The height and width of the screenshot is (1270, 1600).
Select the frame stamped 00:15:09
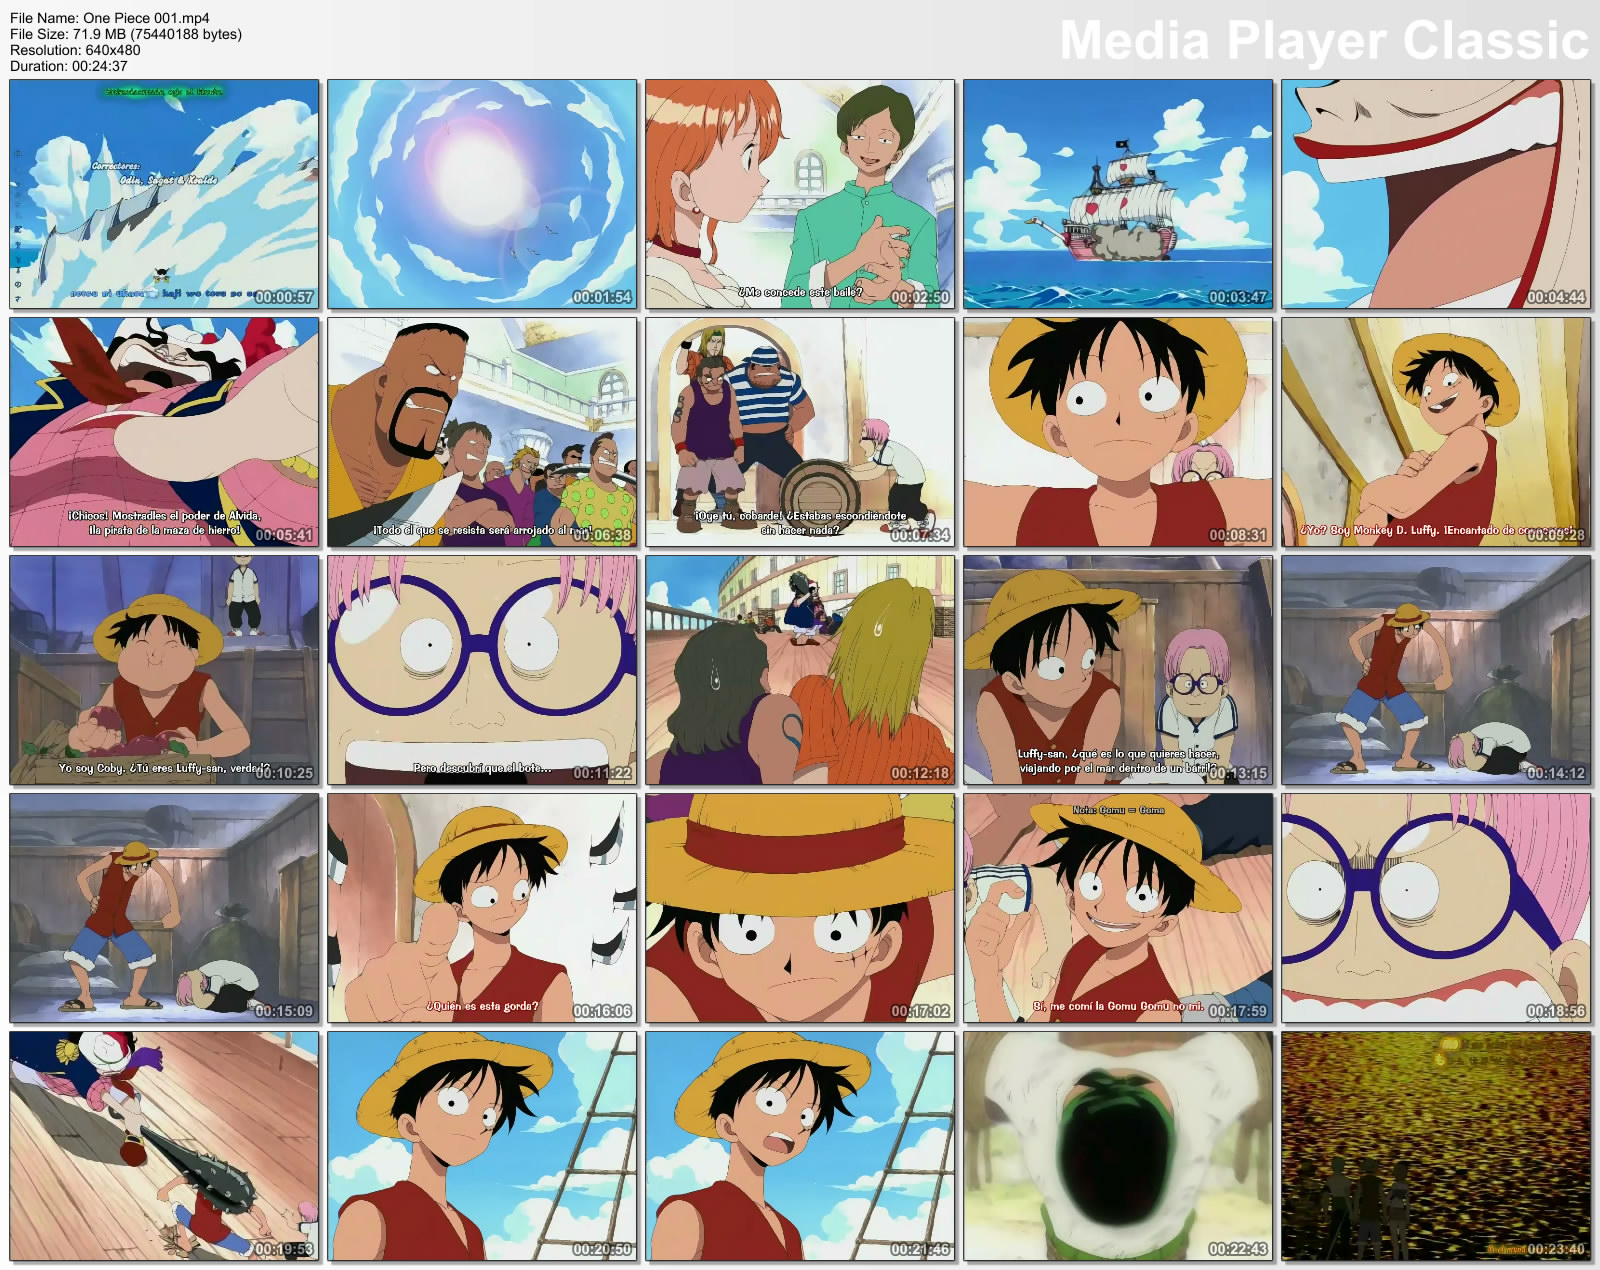(164, 908)
